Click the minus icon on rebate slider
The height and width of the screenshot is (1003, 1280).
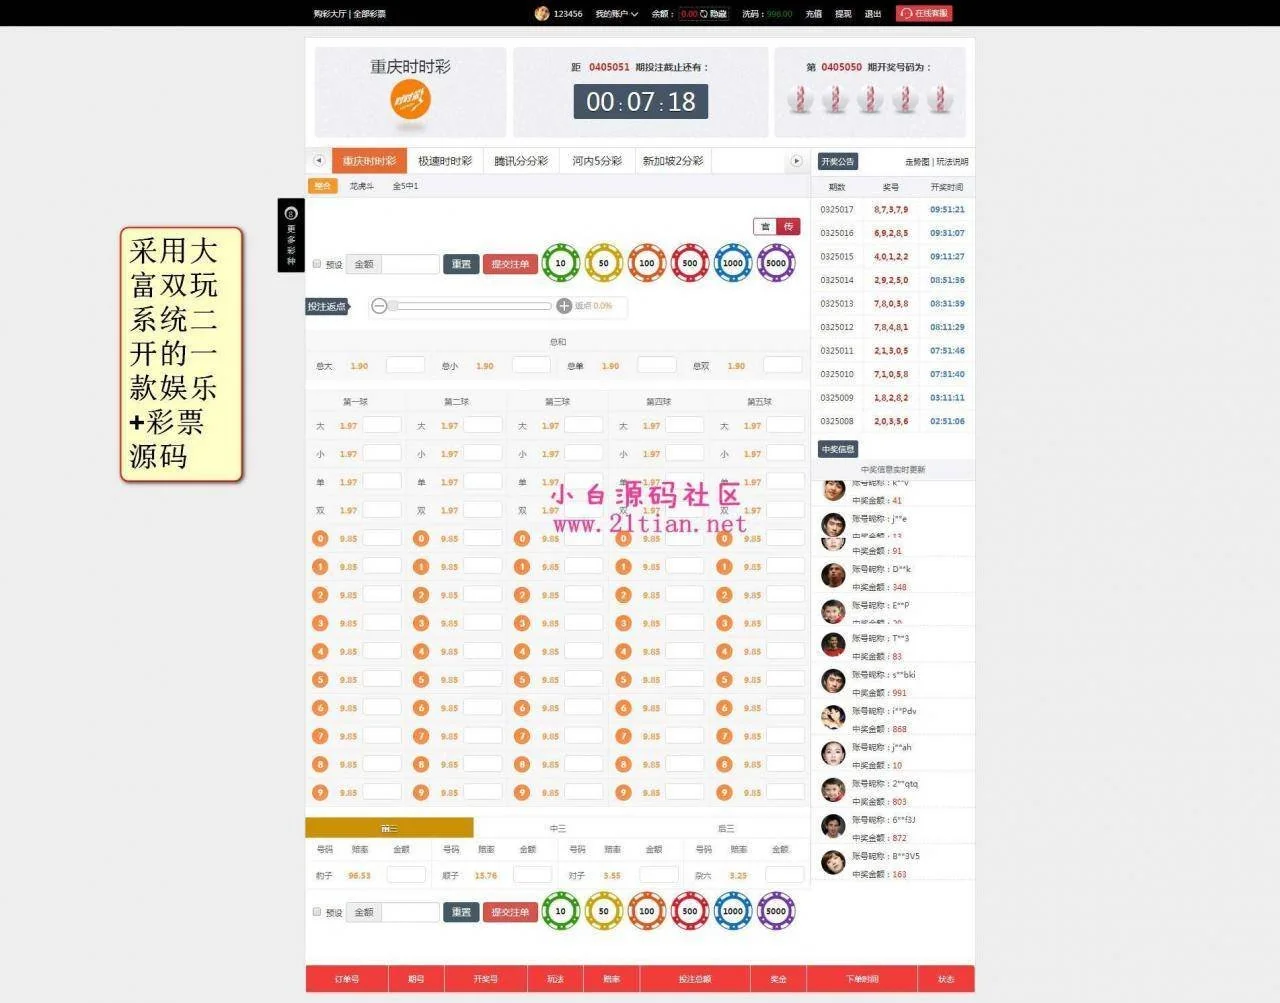tap(379, 306)
